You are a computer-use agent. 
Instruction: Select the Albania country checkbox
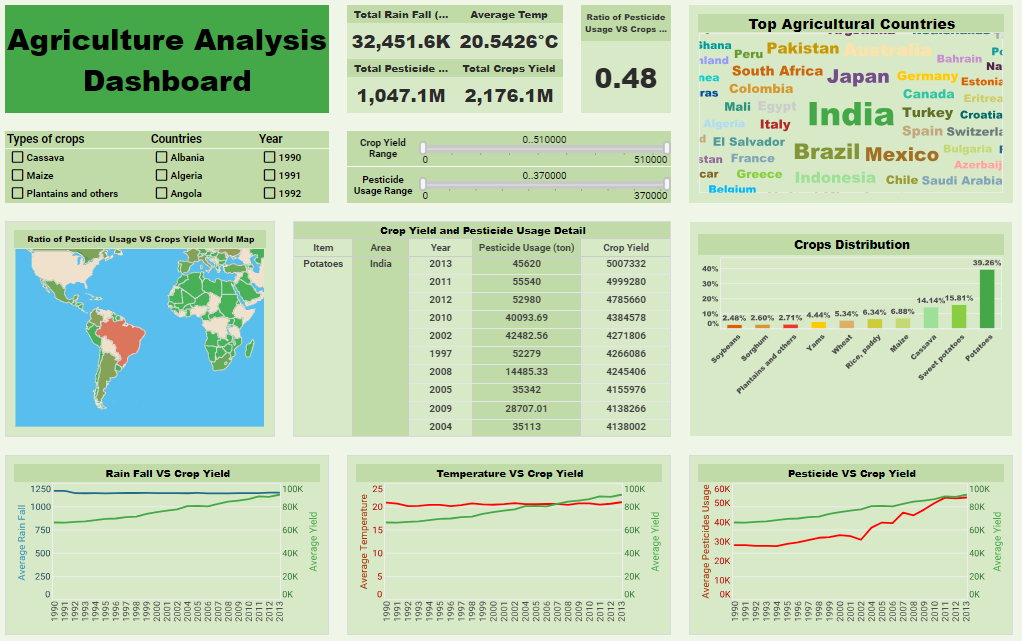tap(161, 157)
